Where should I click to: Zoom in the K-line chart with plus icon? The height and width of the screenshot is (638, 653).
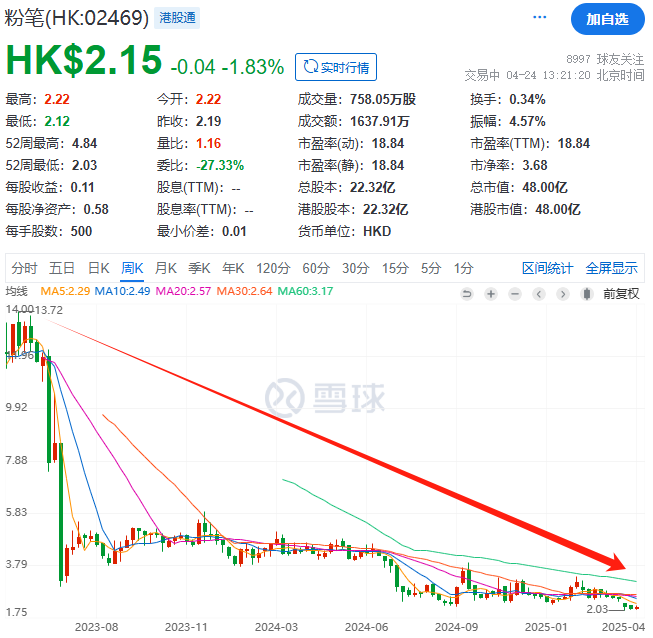click(491, 293)
